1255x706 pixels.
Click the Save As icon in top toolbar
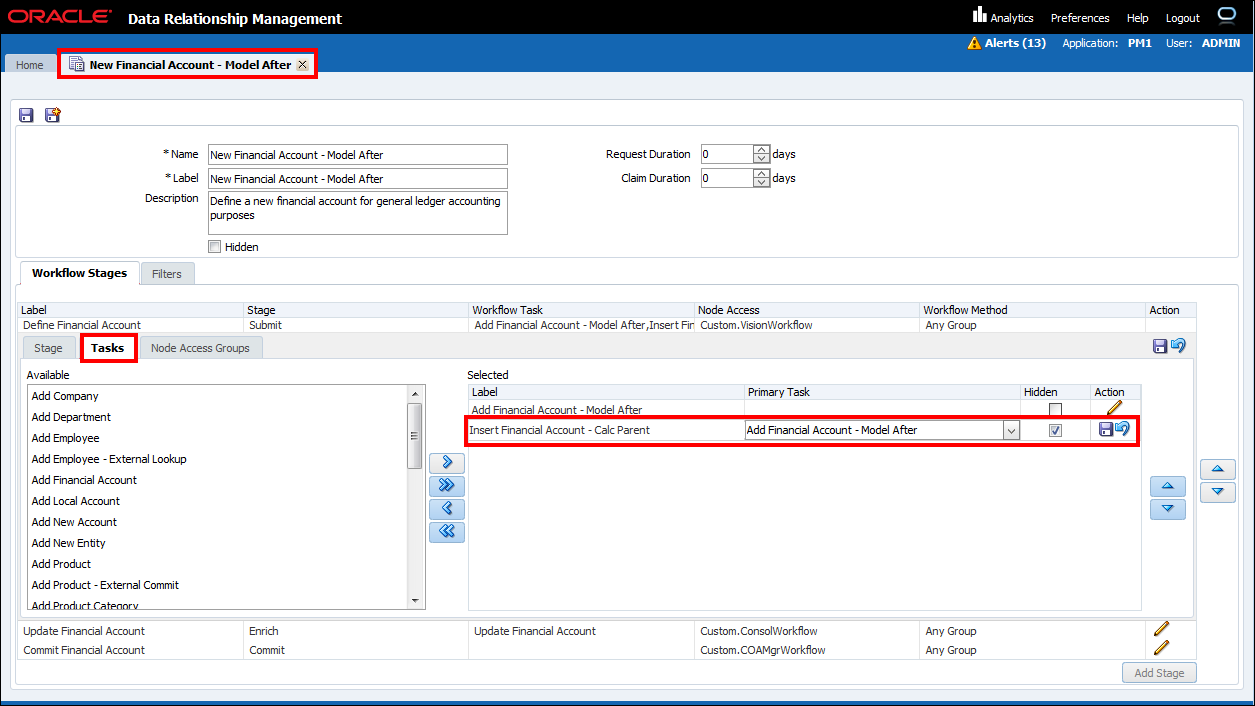tap(53, 115)
